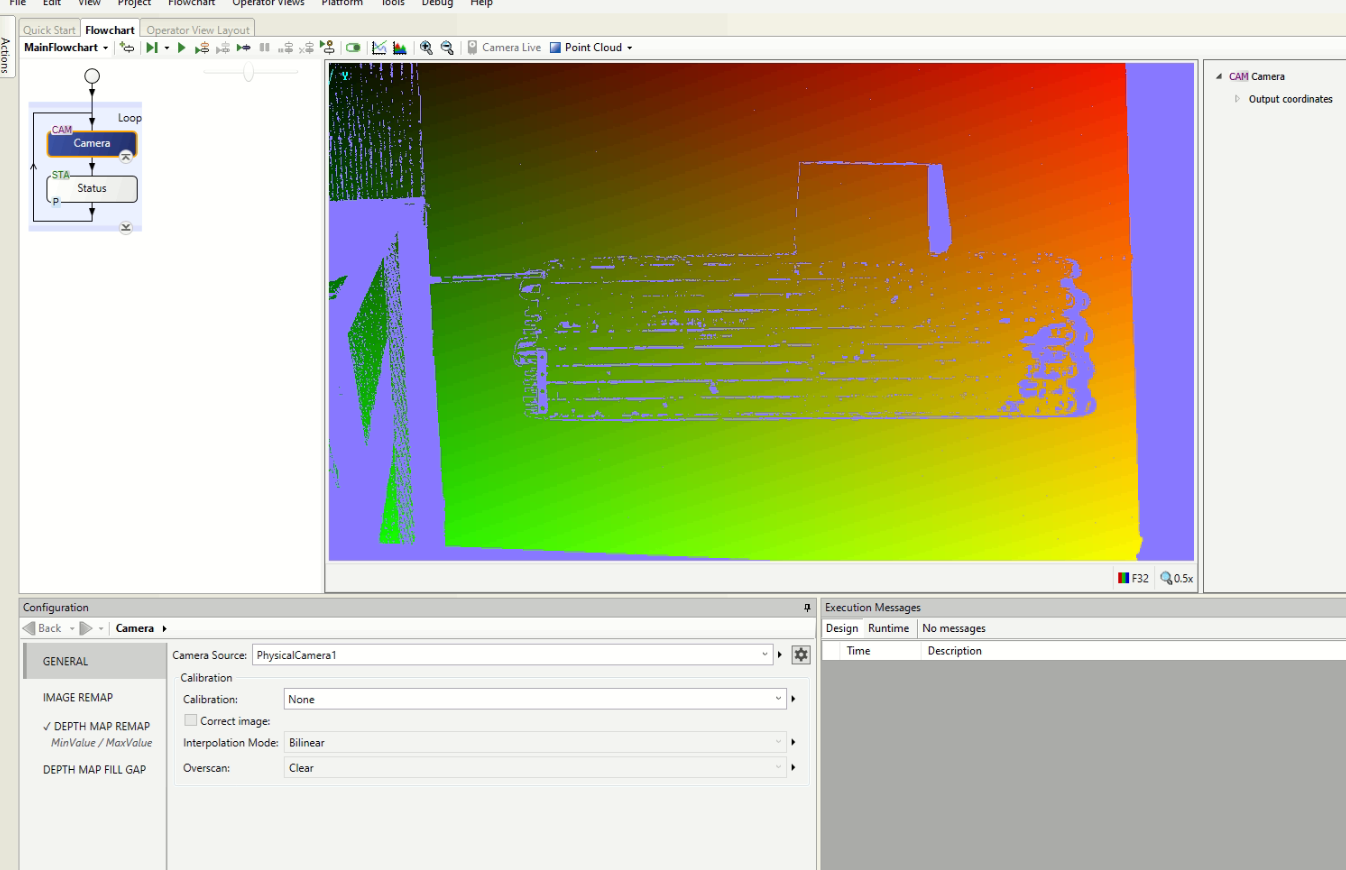This screenshot has height=870, width=1346.
Task: Open the Calibration dropdown
Action: coord(778,700)
